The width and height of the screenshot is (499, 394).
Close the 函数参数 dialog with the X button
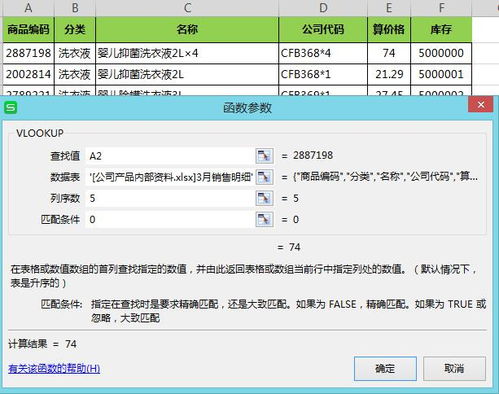click(x=481, y=105)
